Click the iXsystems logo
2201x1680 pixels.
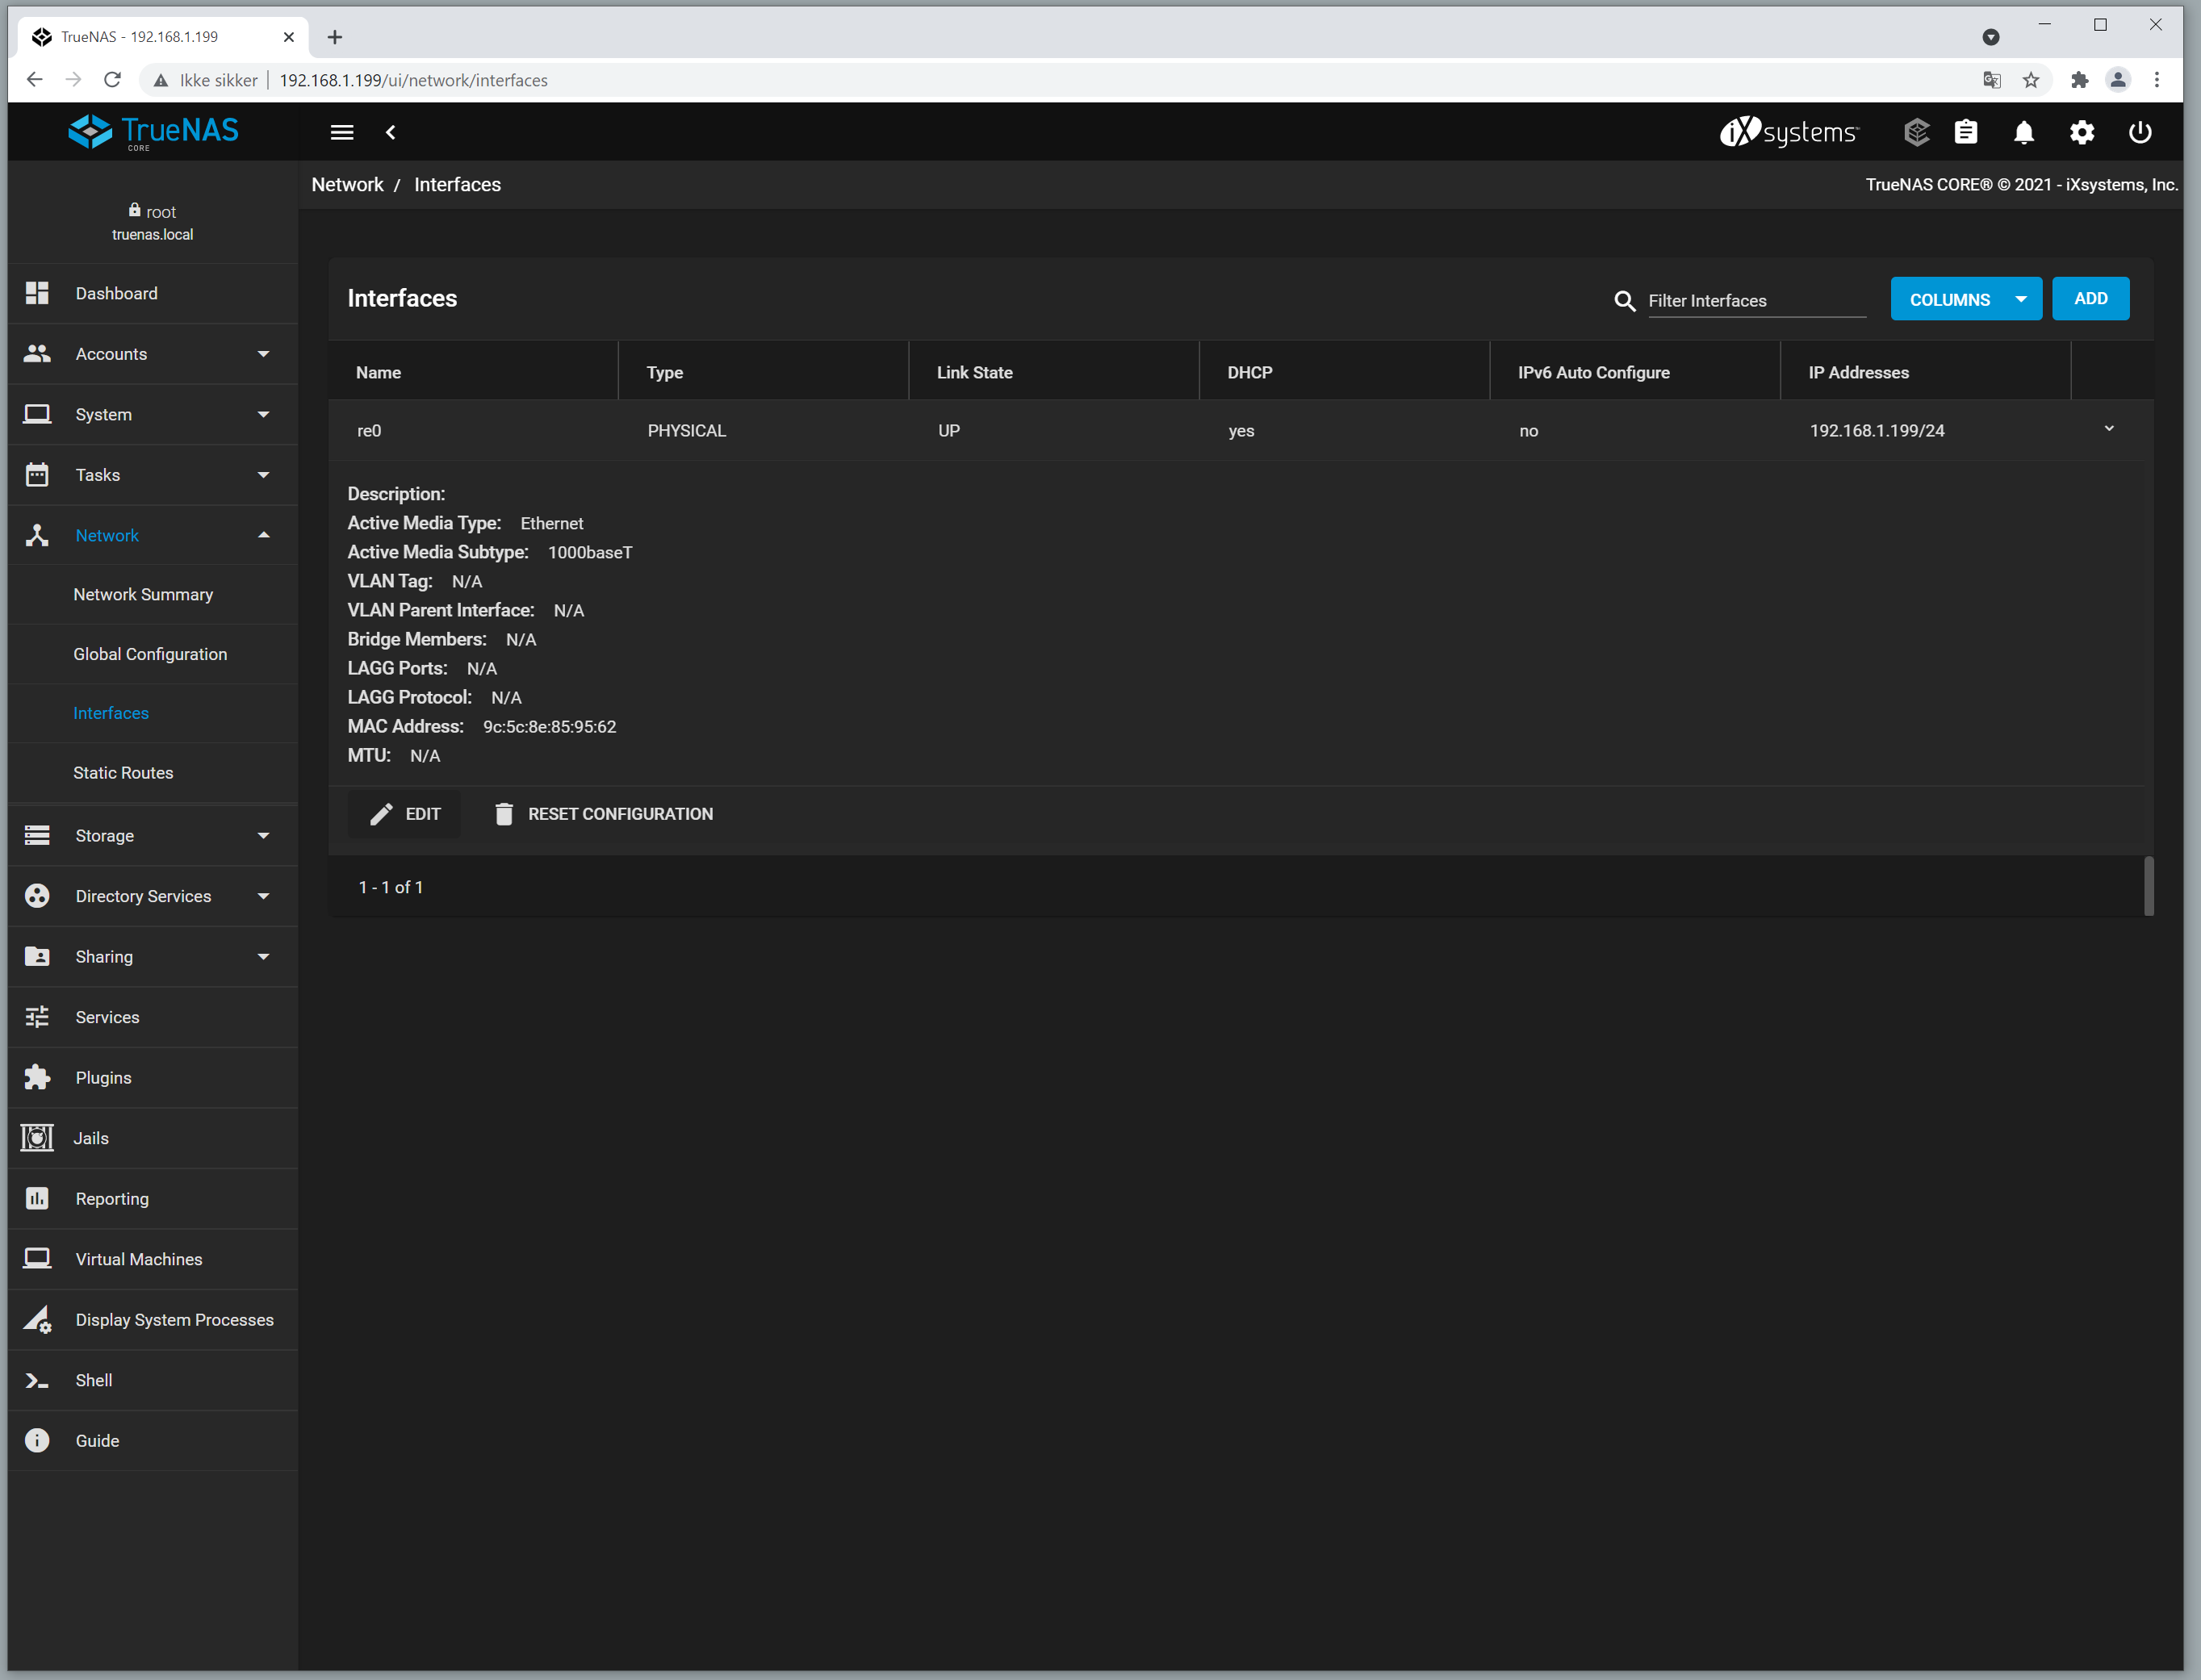(1789, 132)
